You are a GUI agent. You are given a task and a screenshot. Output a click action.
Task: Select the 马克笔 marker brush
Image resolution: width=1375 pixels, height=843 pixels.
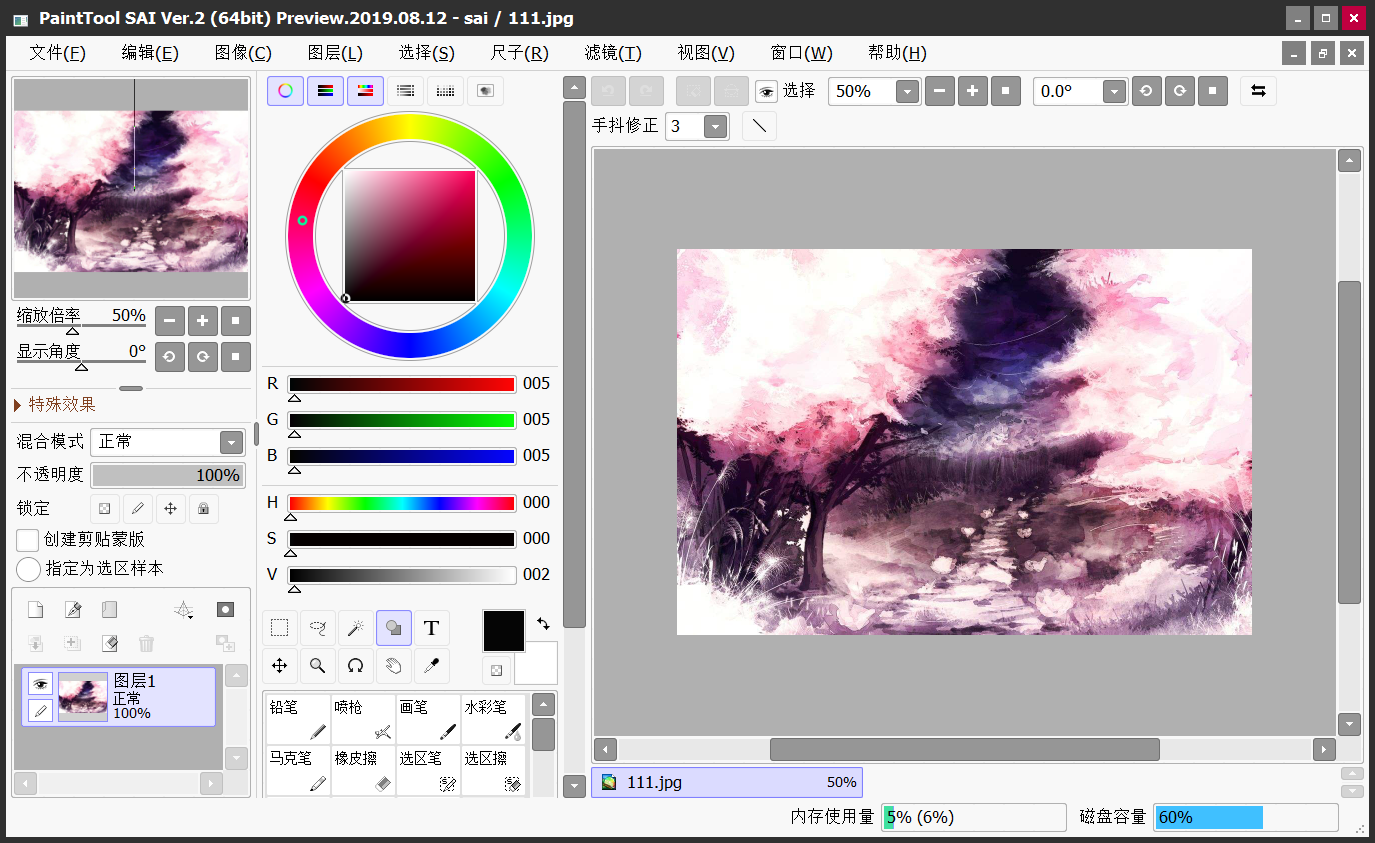pos(297,771)
